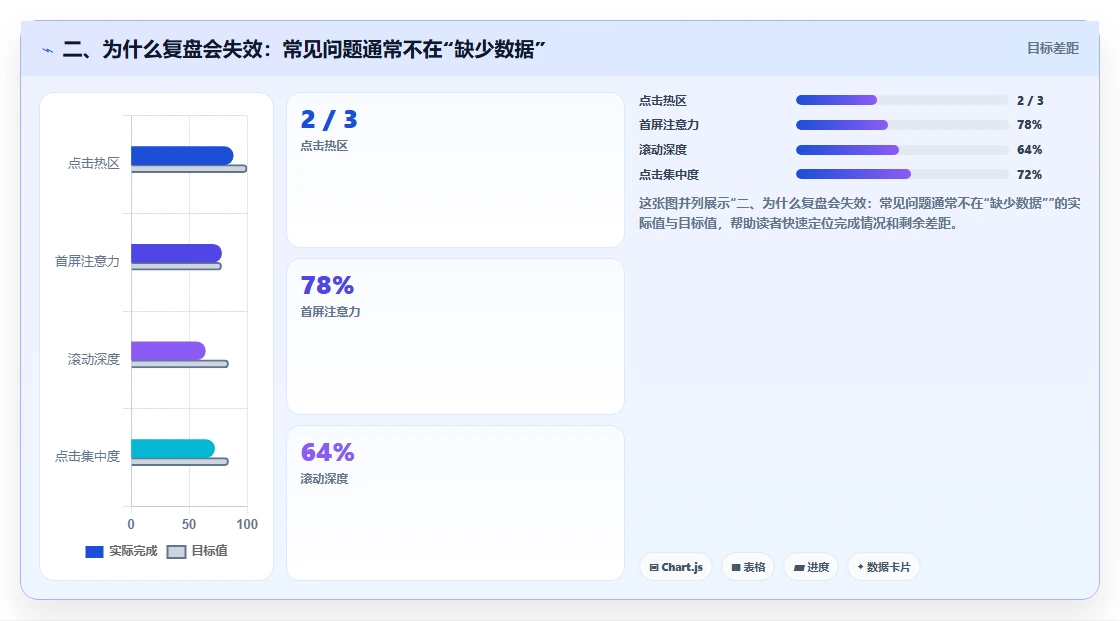The height and width of the screenshot is (621, 1120).
Task: Click the 数据卡片 tag chip
Action: click(884, 567)
